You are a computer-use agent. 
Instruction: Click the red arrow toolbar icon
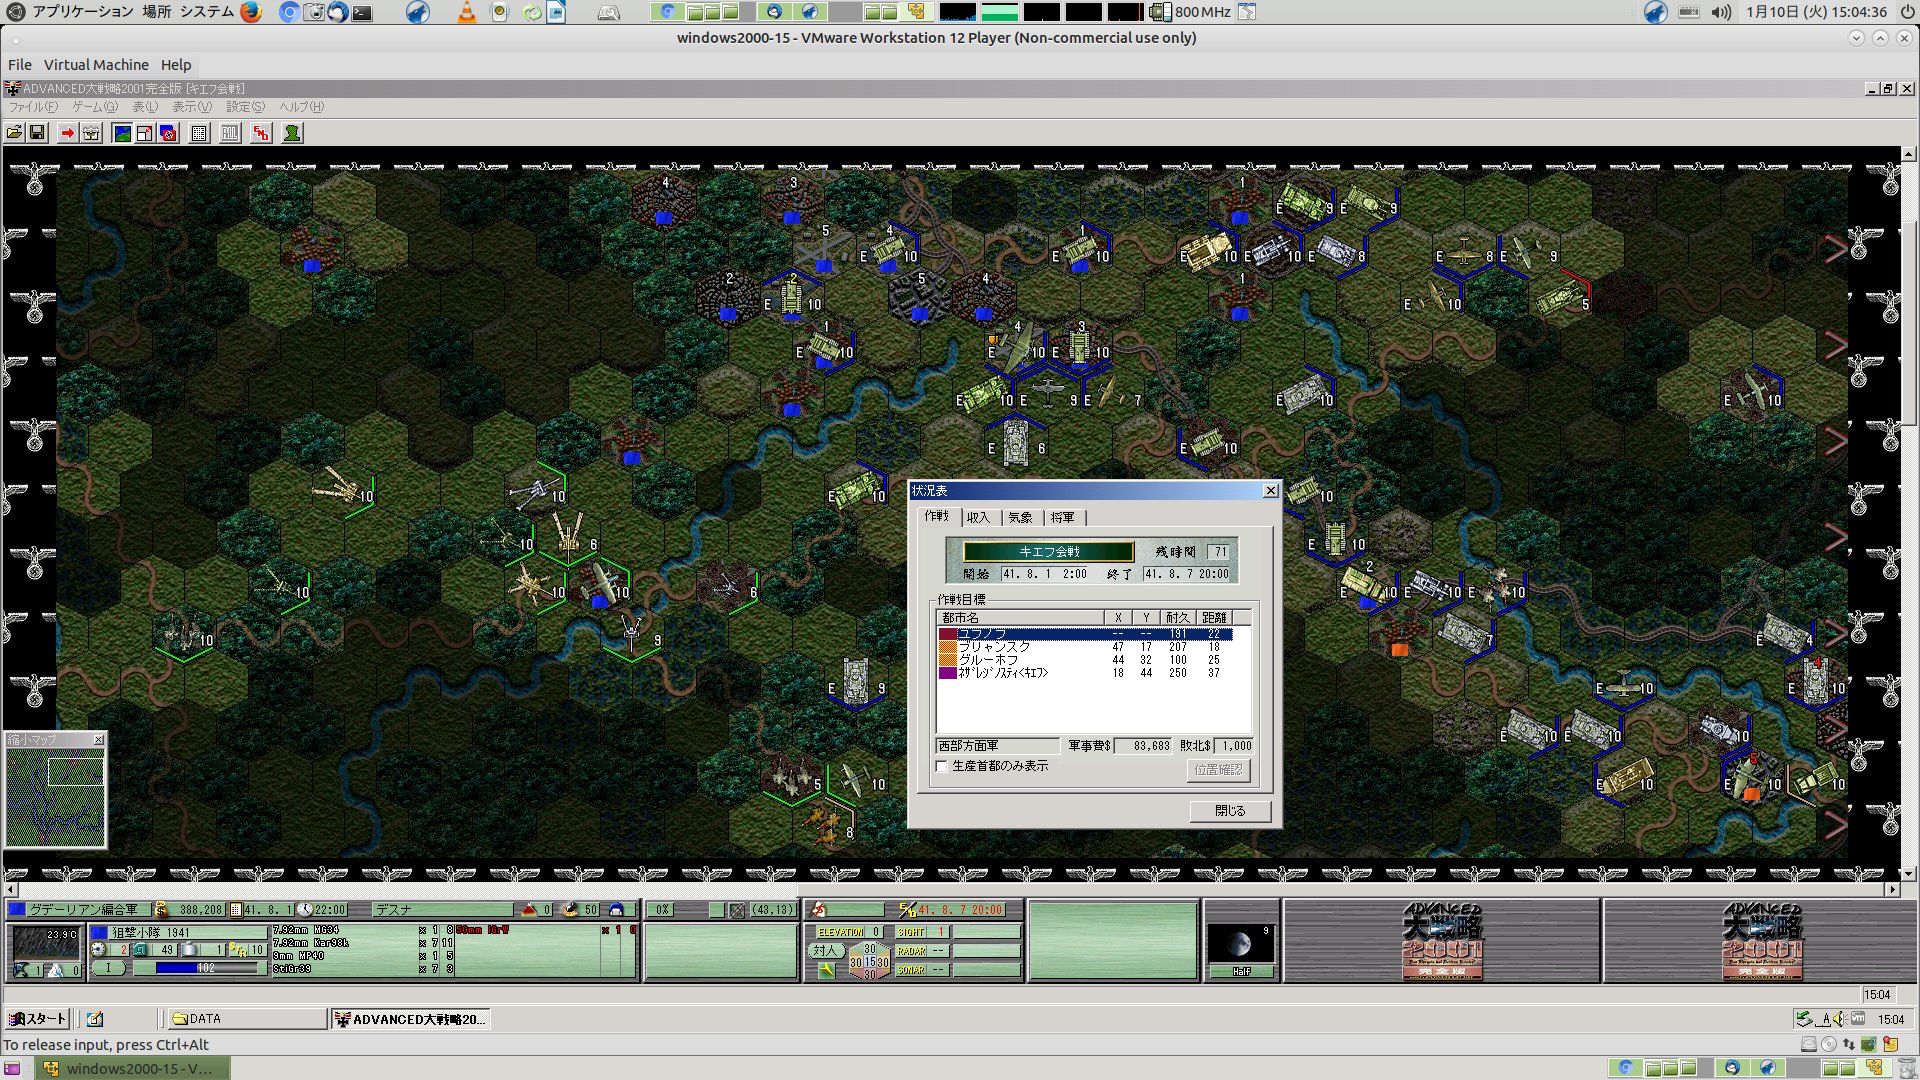click(67, 133)
